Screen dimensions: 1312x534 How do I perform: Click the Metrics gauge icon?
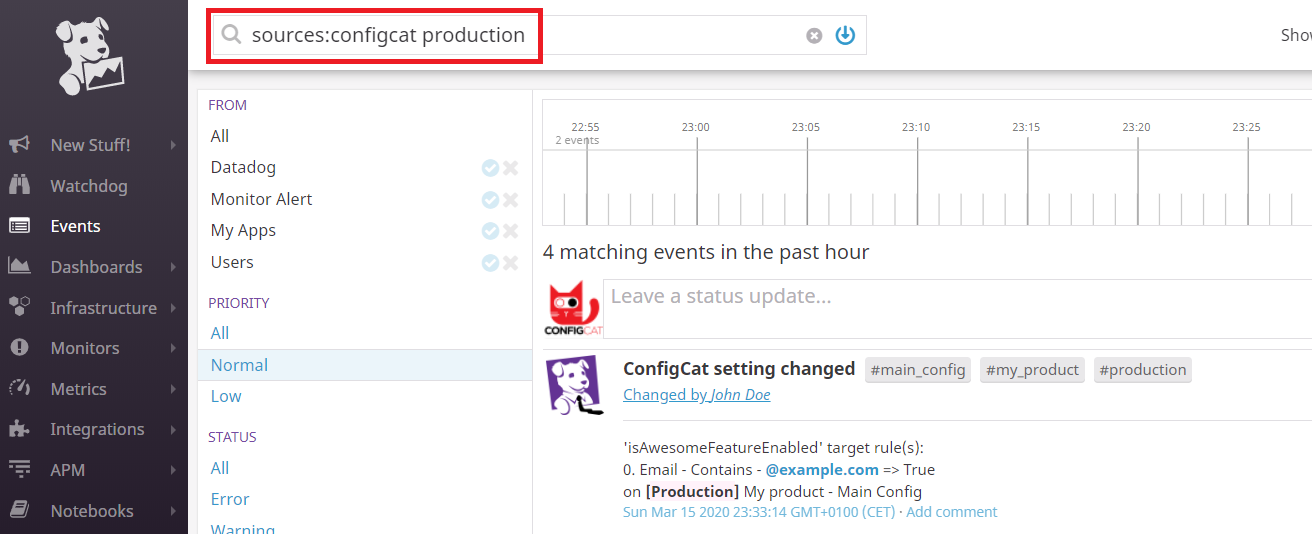click(x=19, y=388)
